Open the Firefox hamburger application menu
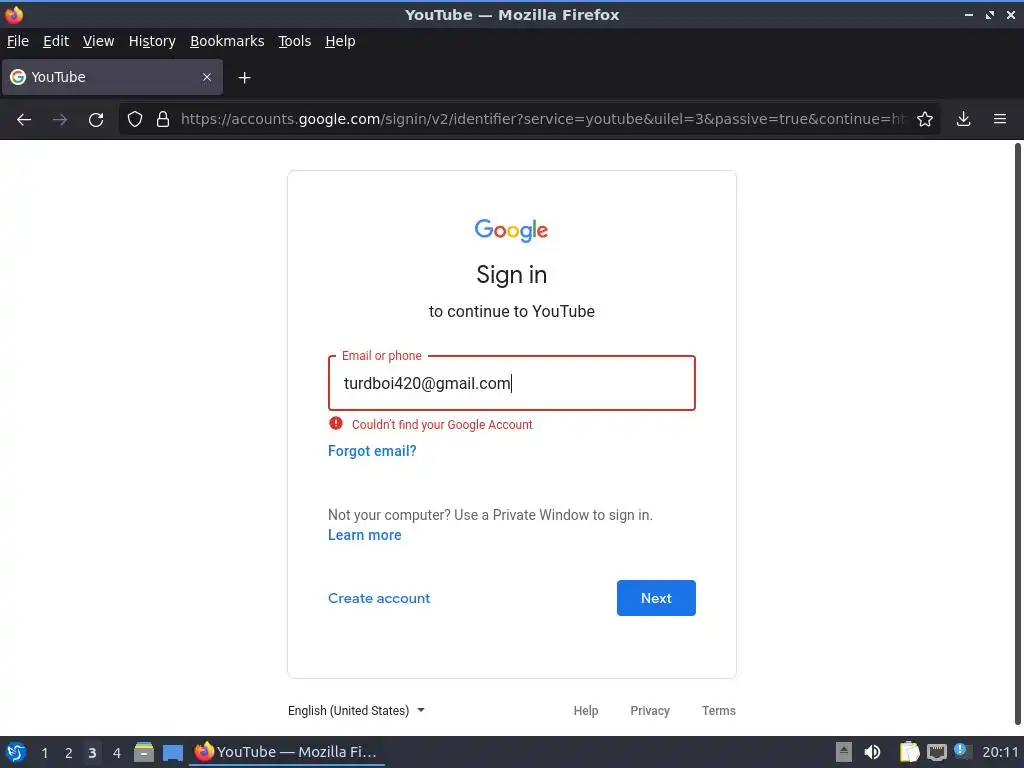This screenshot has height=768, width=1024. point(1000,119)
